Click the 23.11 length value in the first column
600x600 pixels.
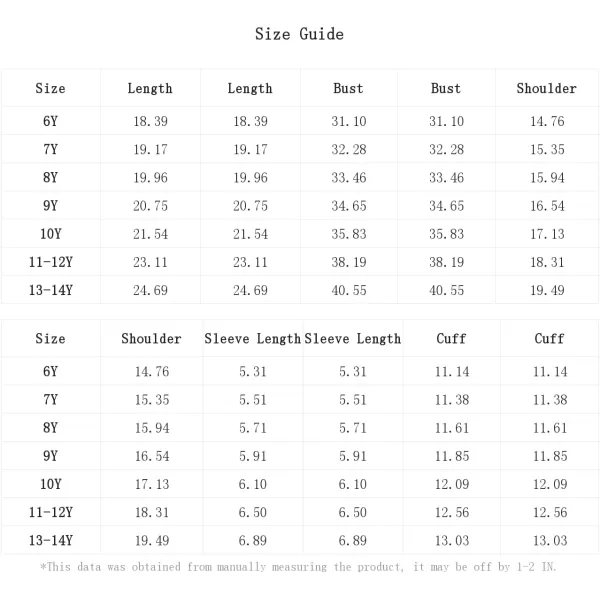150,262
